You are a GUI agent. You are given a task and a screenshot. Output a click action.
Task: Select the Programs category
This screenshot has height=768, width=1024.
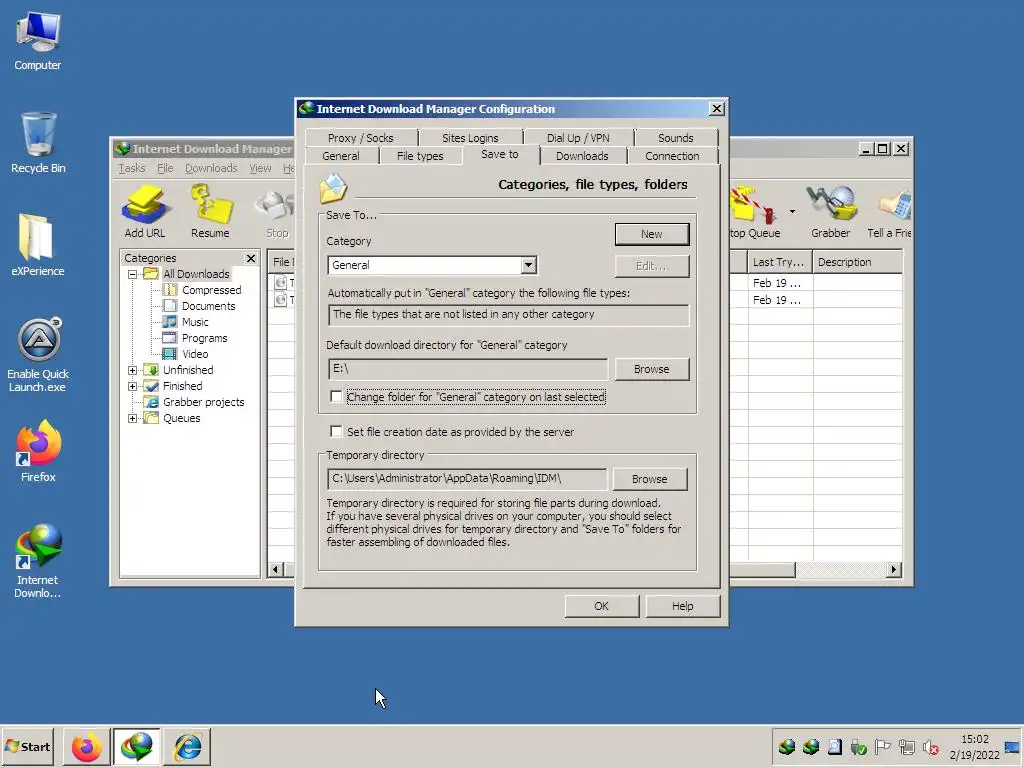pyautogui.click(x=204, y=338)
